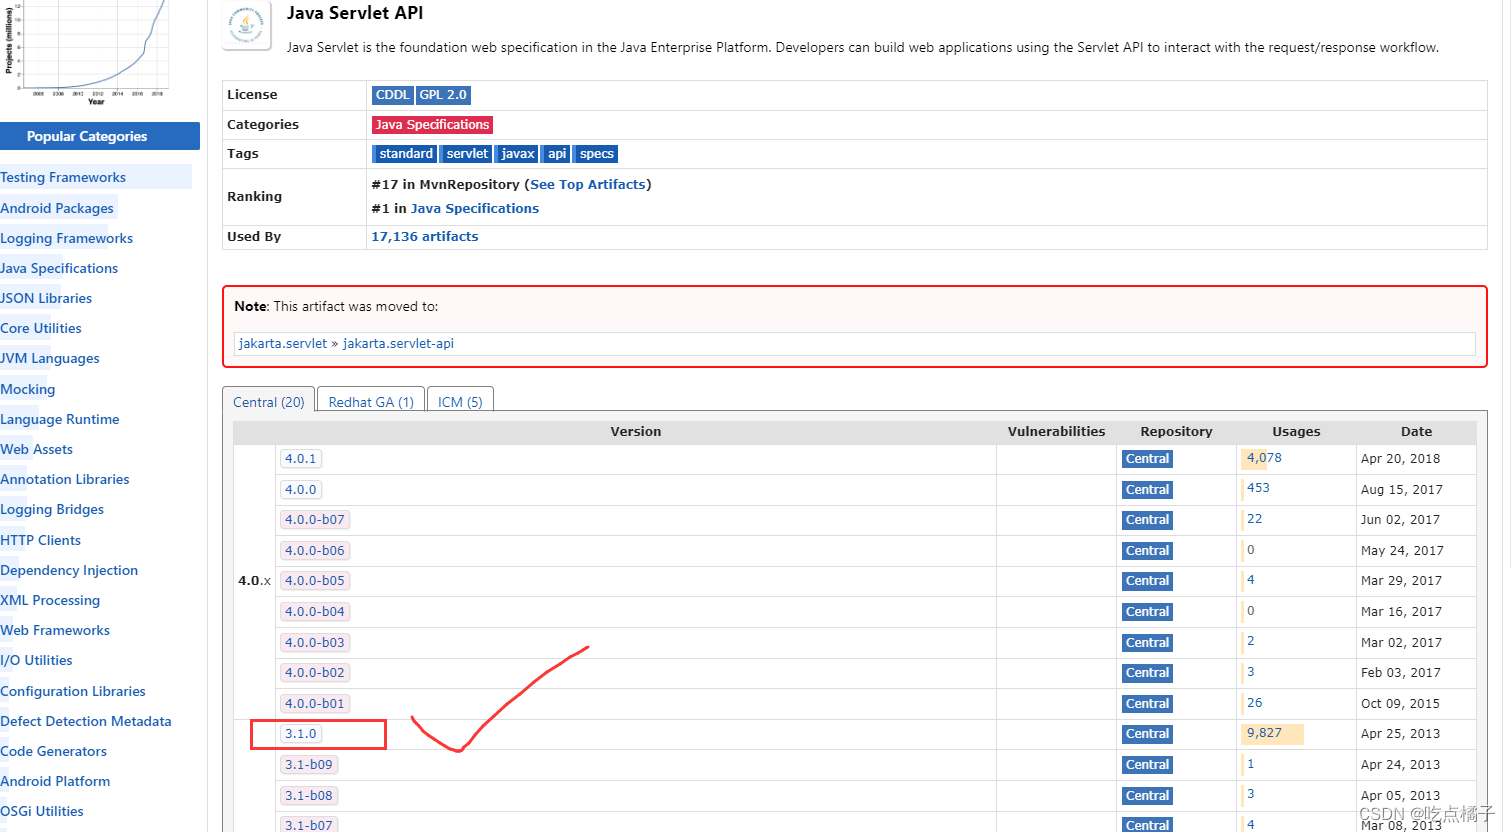
Task: Open JVM Languages category
Action: [x=50, y=358]
